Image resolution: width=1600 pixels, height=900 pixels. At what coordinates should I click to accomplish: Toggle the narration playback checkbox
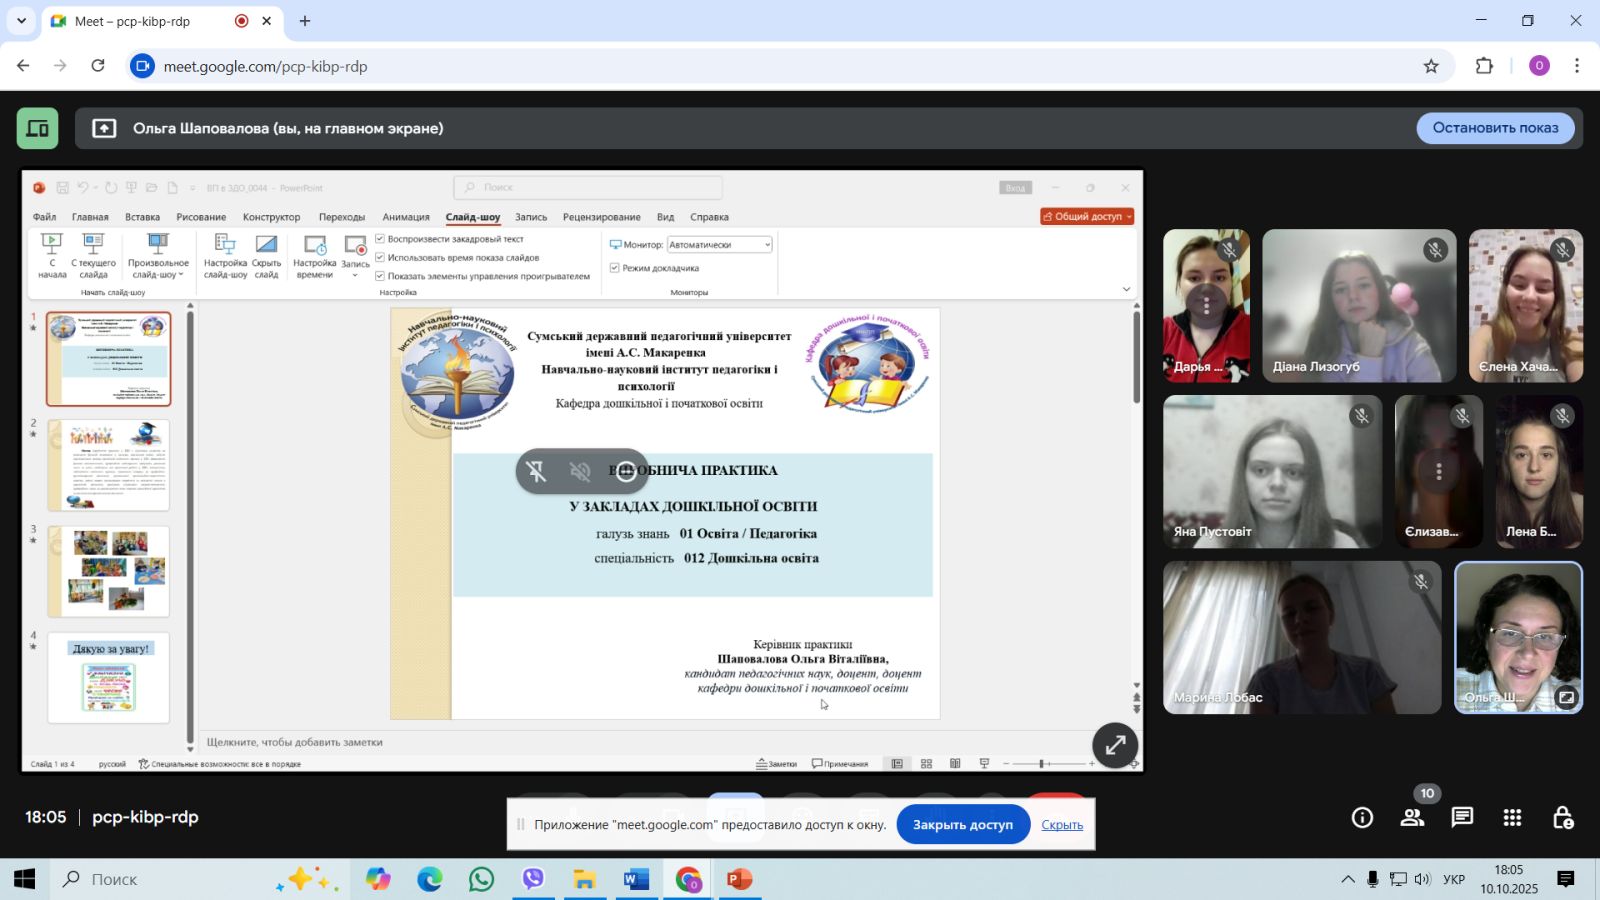click(x=380, y=239)
